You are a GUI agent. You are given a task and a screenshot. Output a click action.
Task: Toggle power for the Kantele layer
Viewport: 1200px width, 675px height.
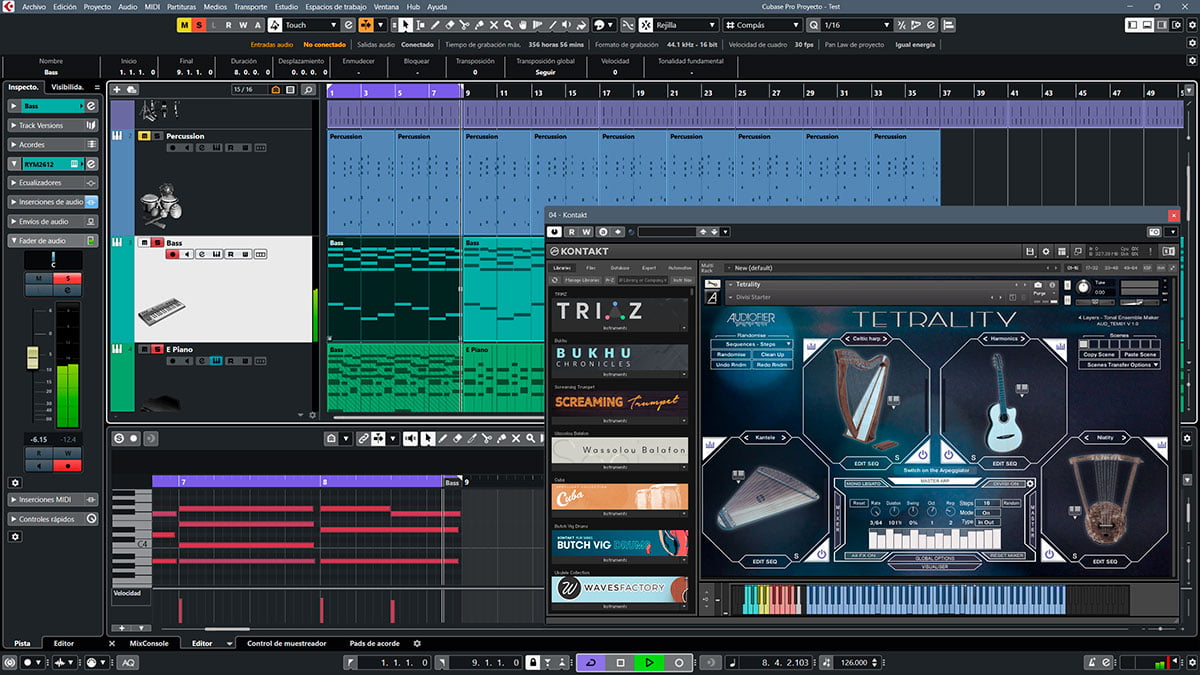[x=822, y=552]
